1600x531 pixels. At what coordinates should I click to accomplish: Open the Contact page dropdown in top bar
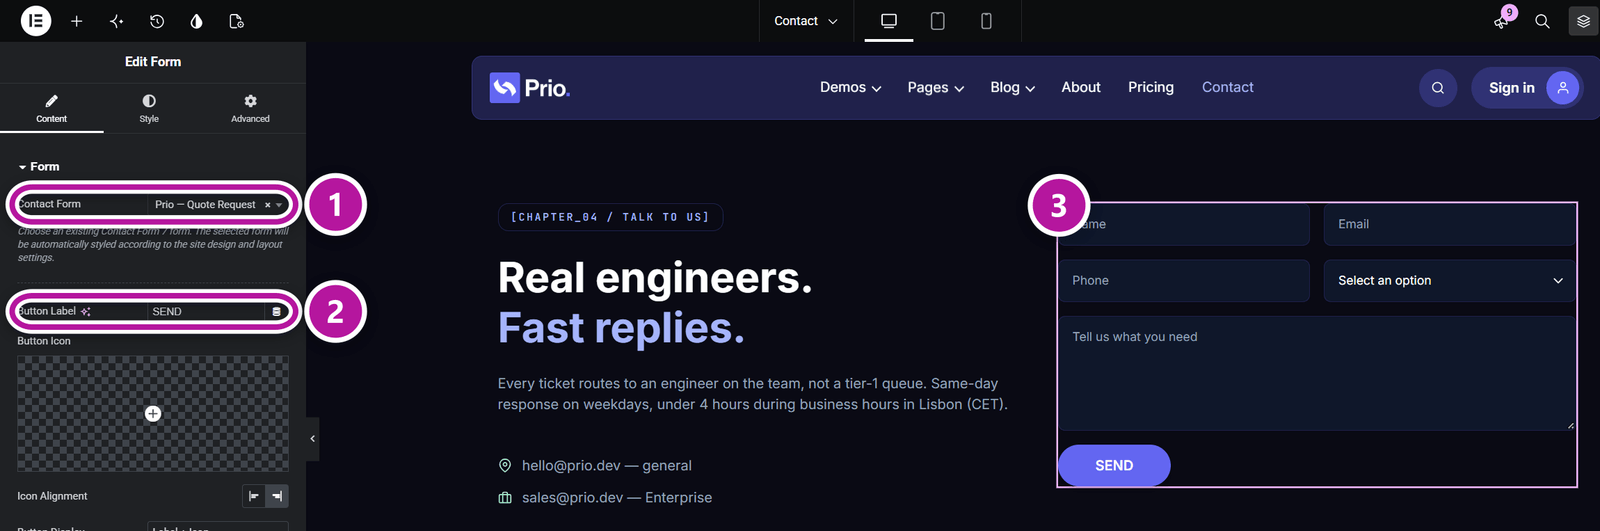[x=805, y=21]
